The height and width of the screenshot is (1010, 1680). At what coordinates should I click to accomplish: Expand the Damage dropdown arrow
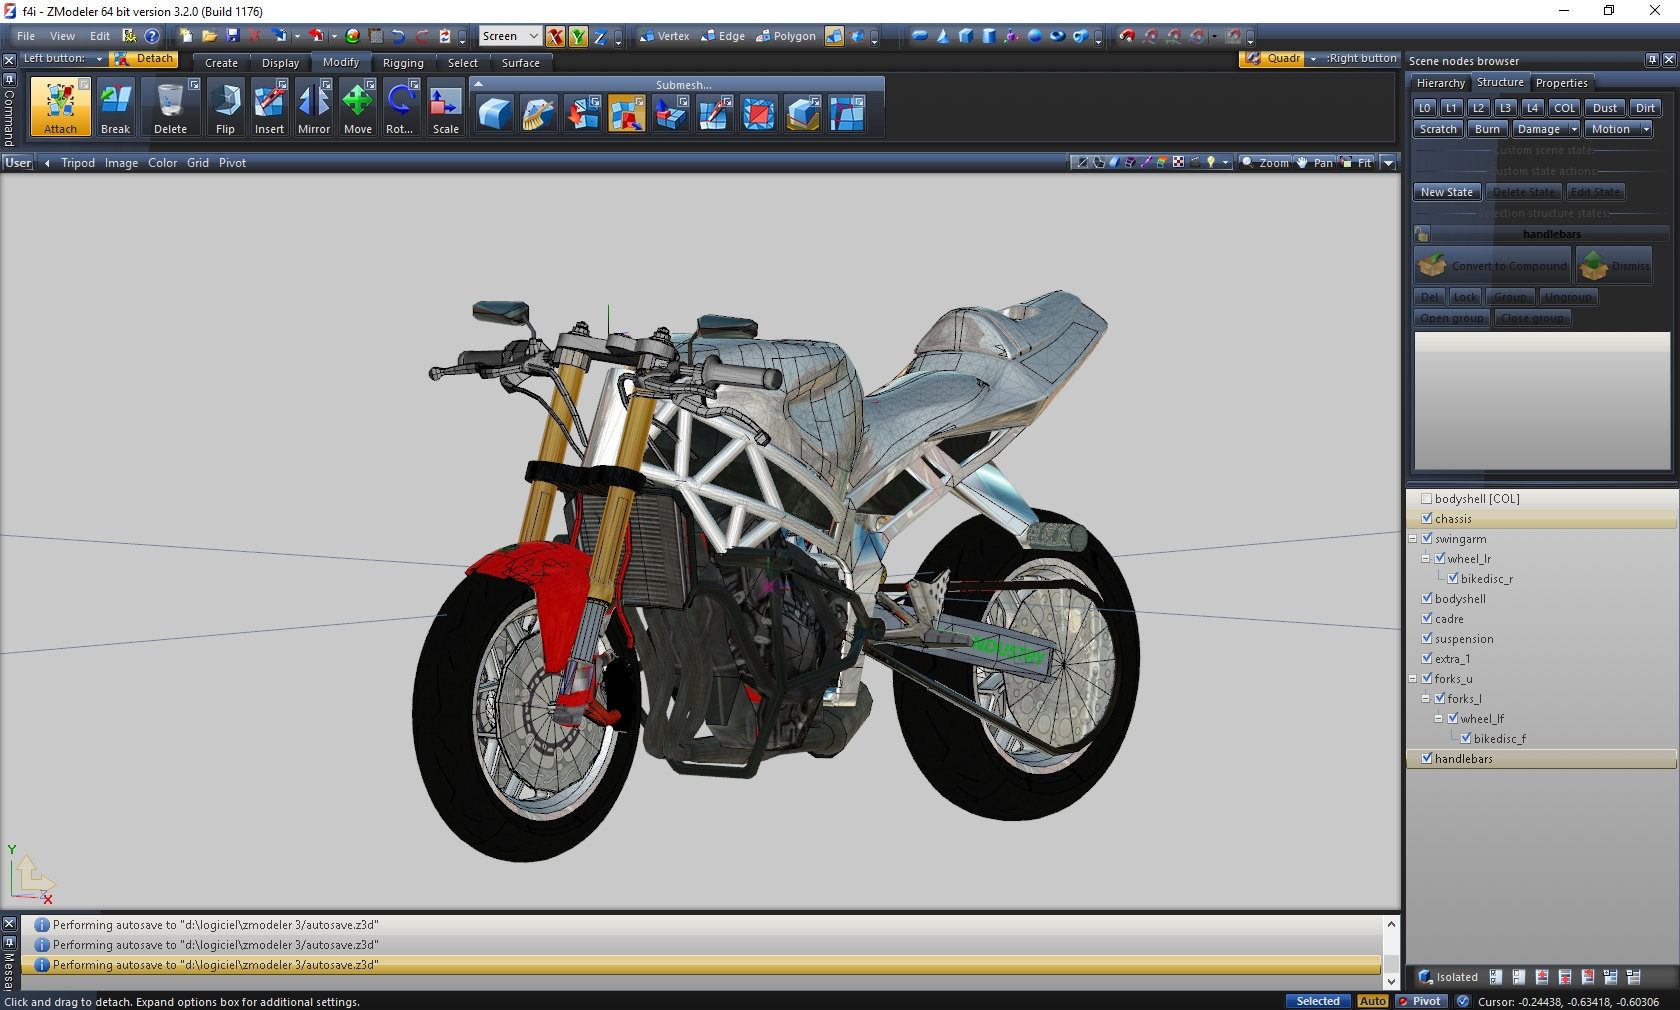click(1573, 129)
